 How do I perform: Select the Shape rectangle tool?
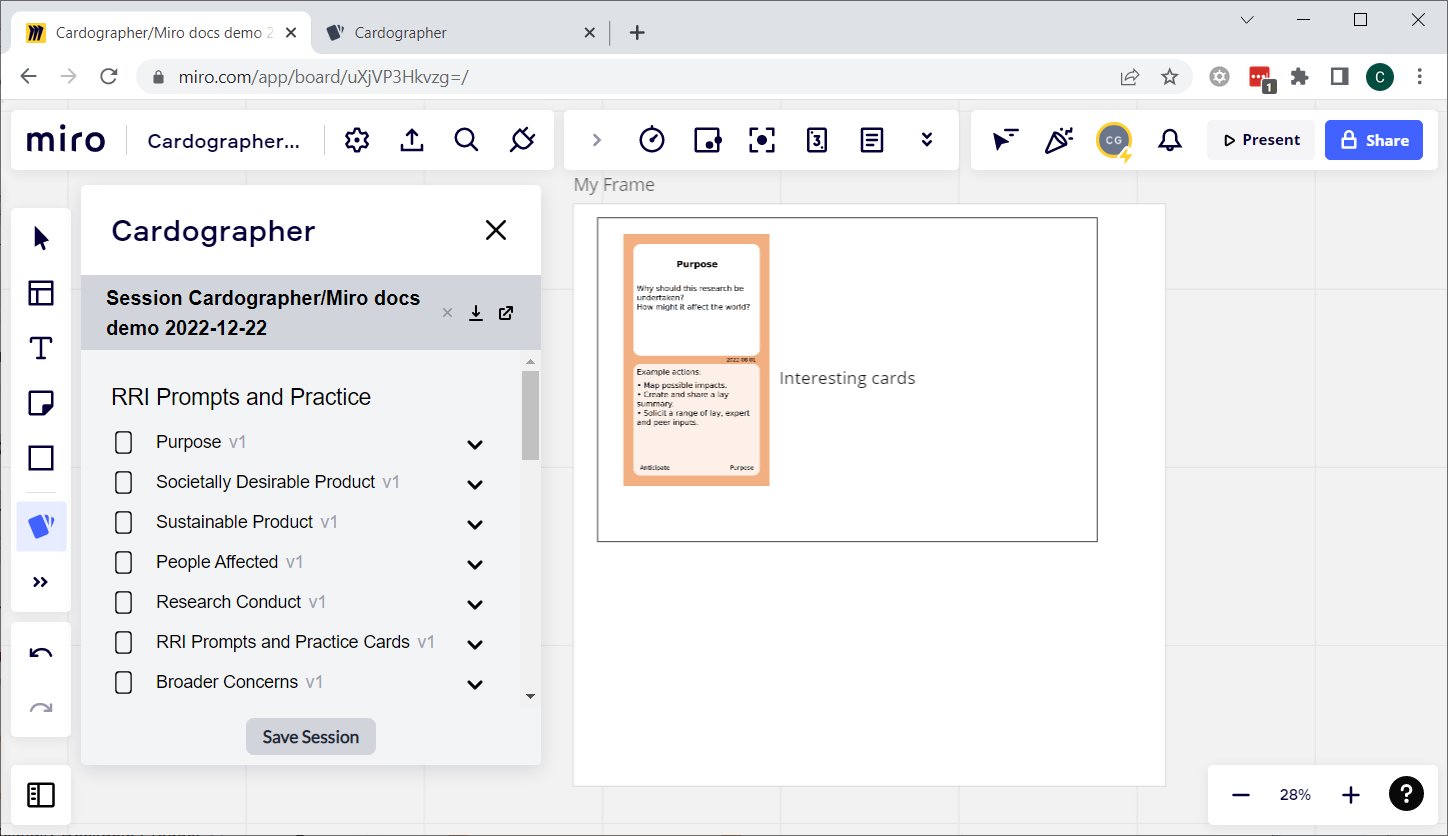click(x=41, y=458)
